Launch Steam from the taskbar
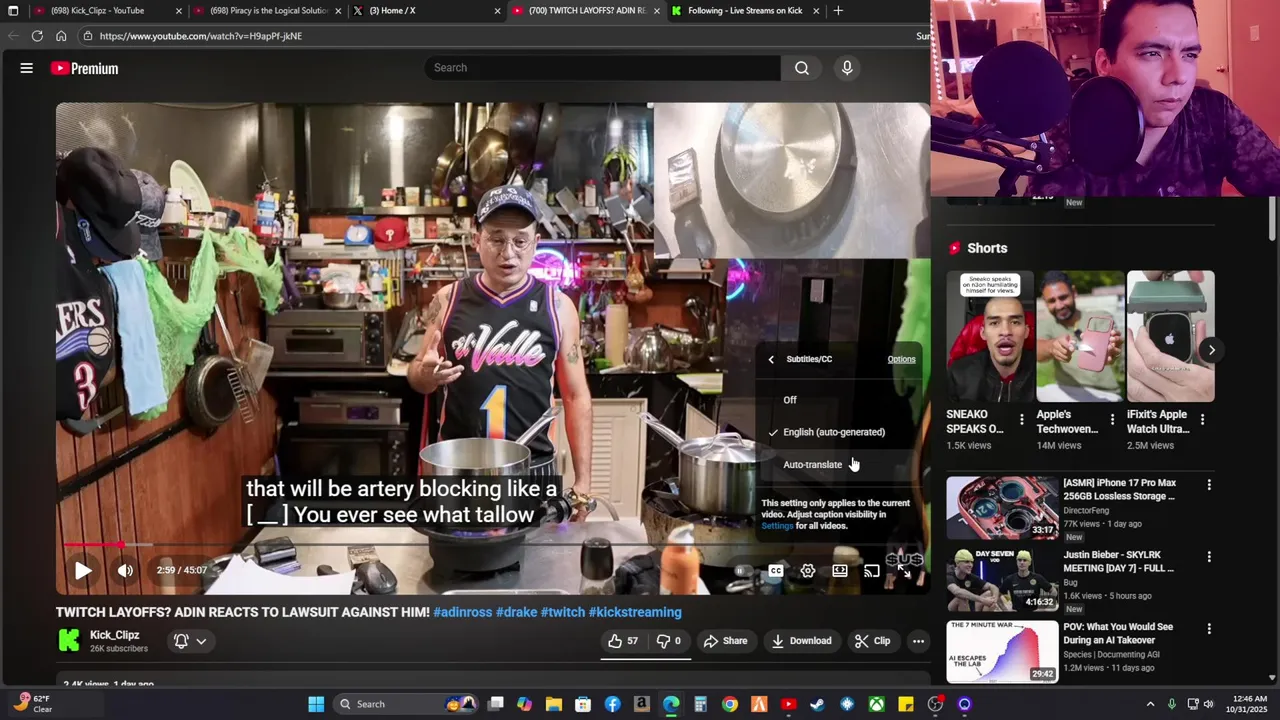The height and width of the screenshot is (720, 1280). click(x=817, y=704)
